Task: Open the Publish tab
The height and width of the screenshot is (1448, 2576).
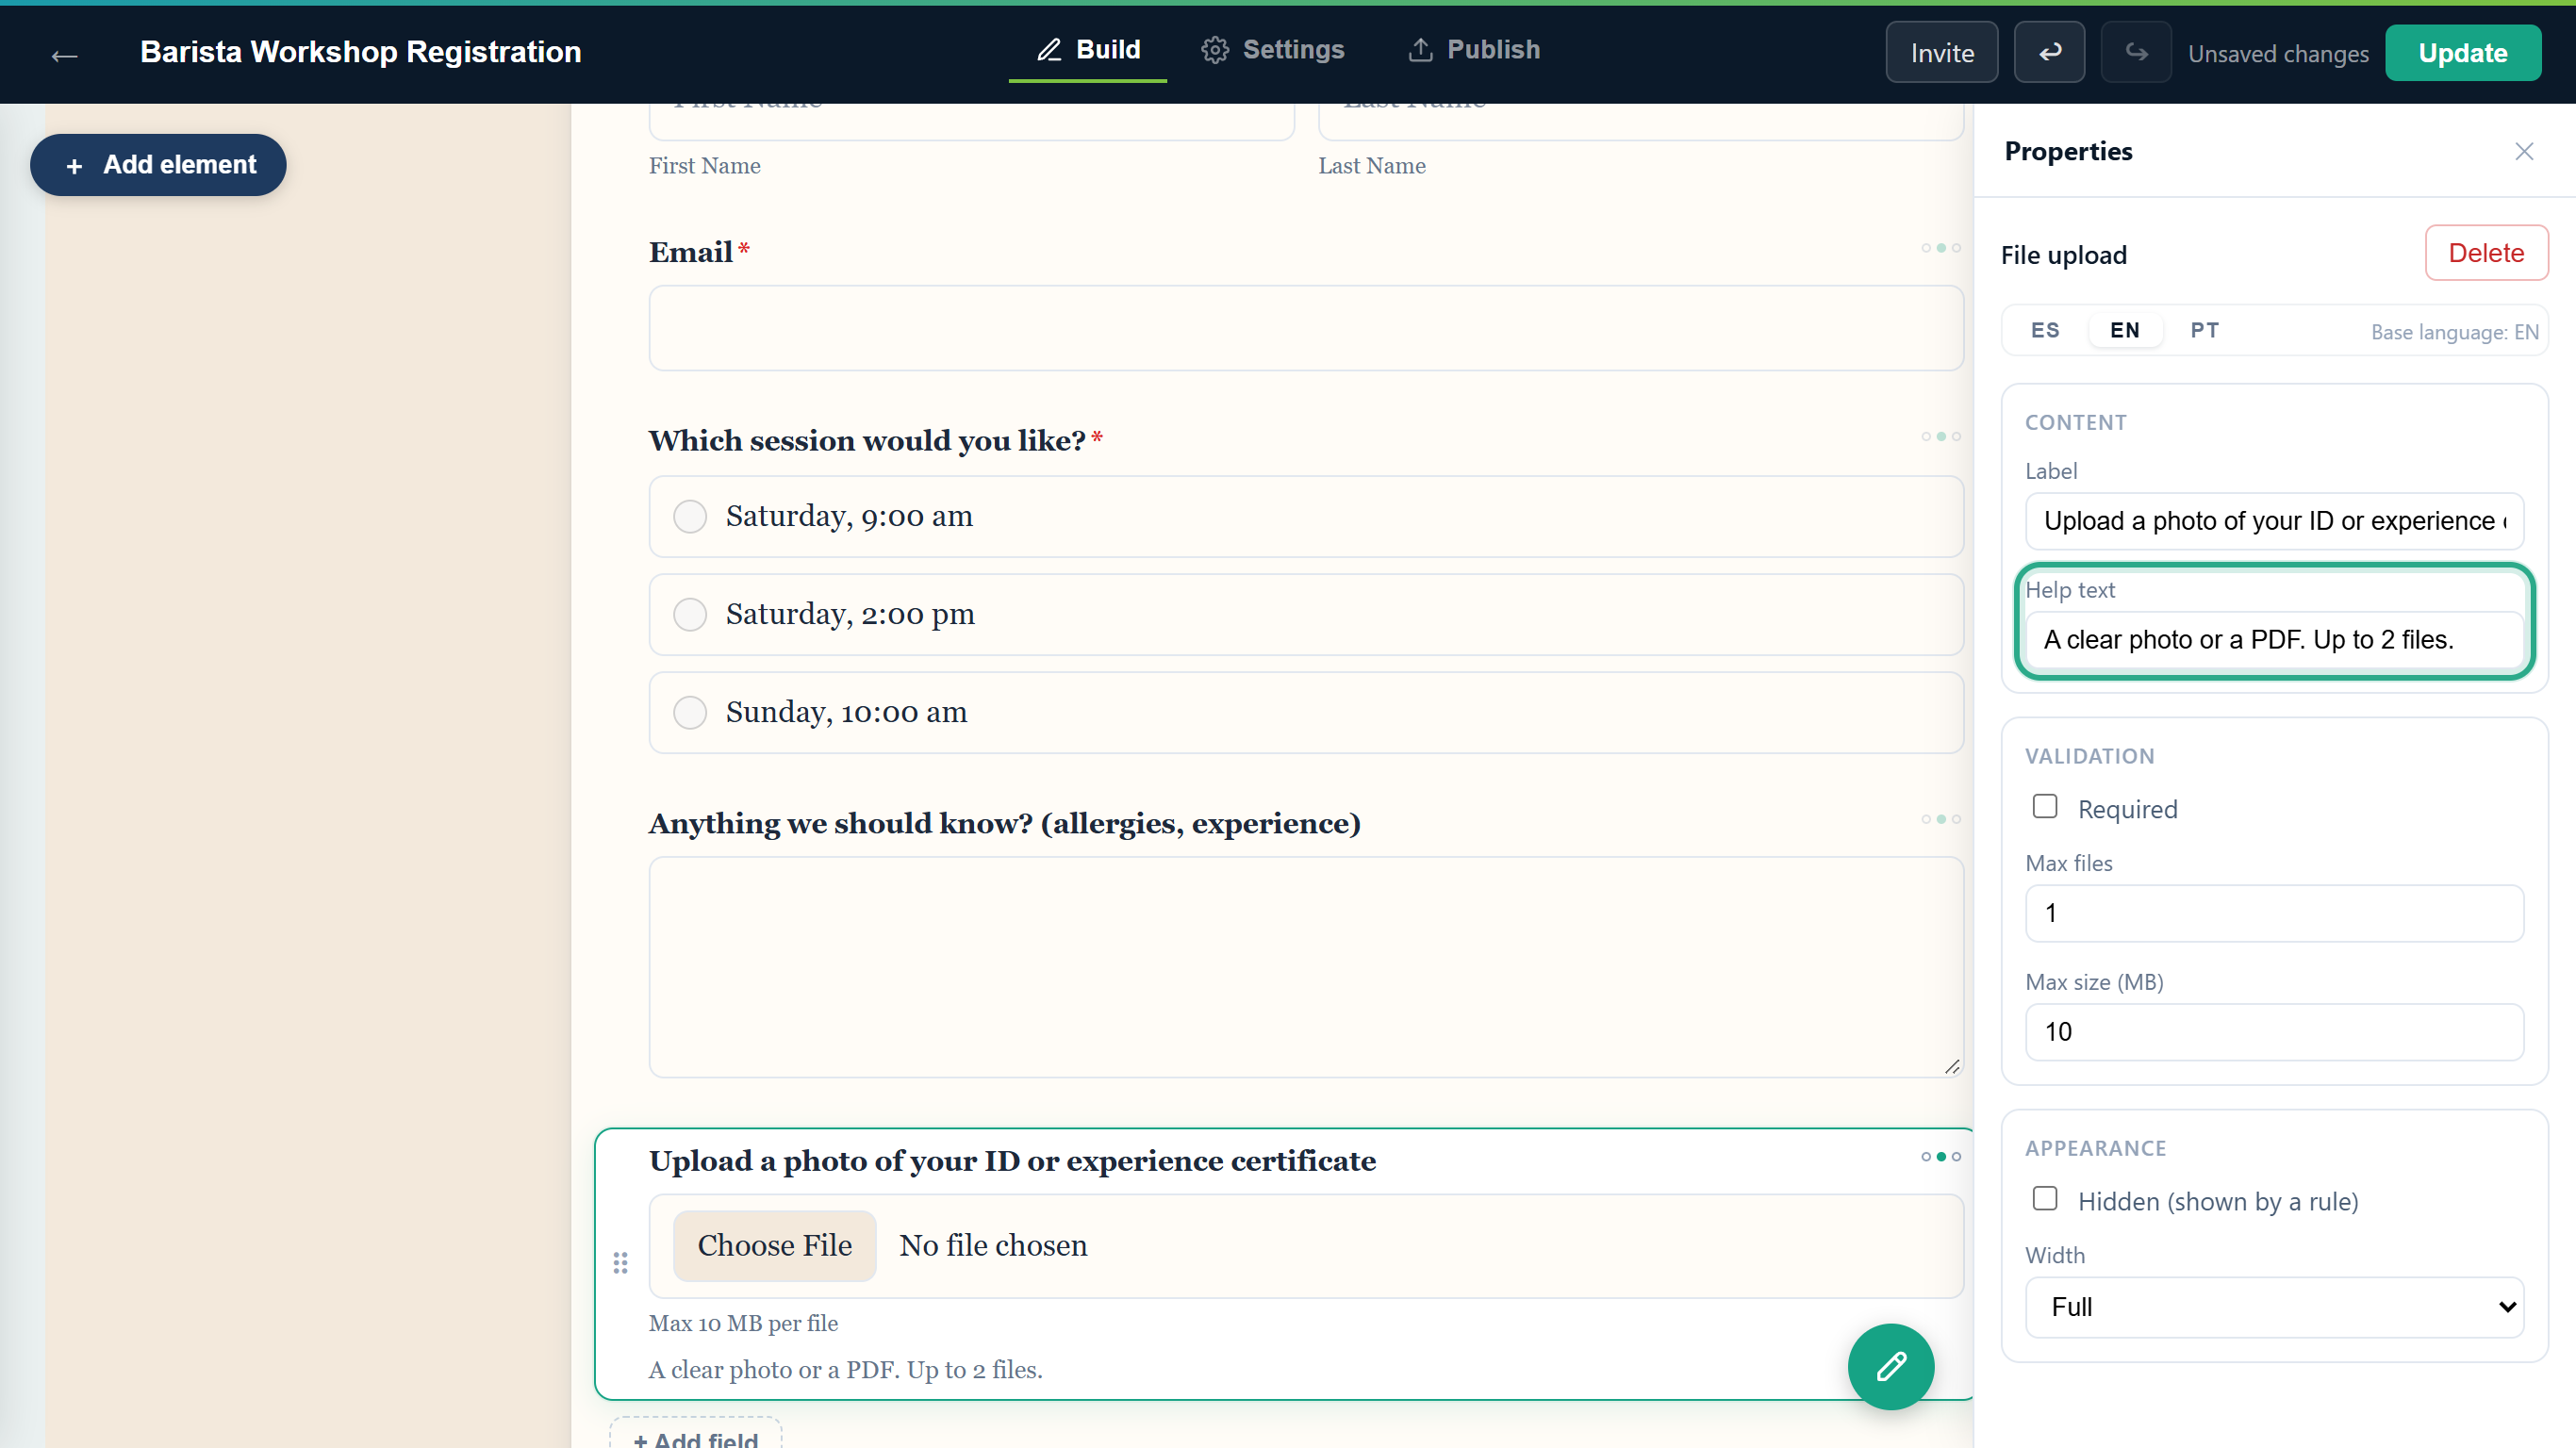Action: (x=1474, y=50)
